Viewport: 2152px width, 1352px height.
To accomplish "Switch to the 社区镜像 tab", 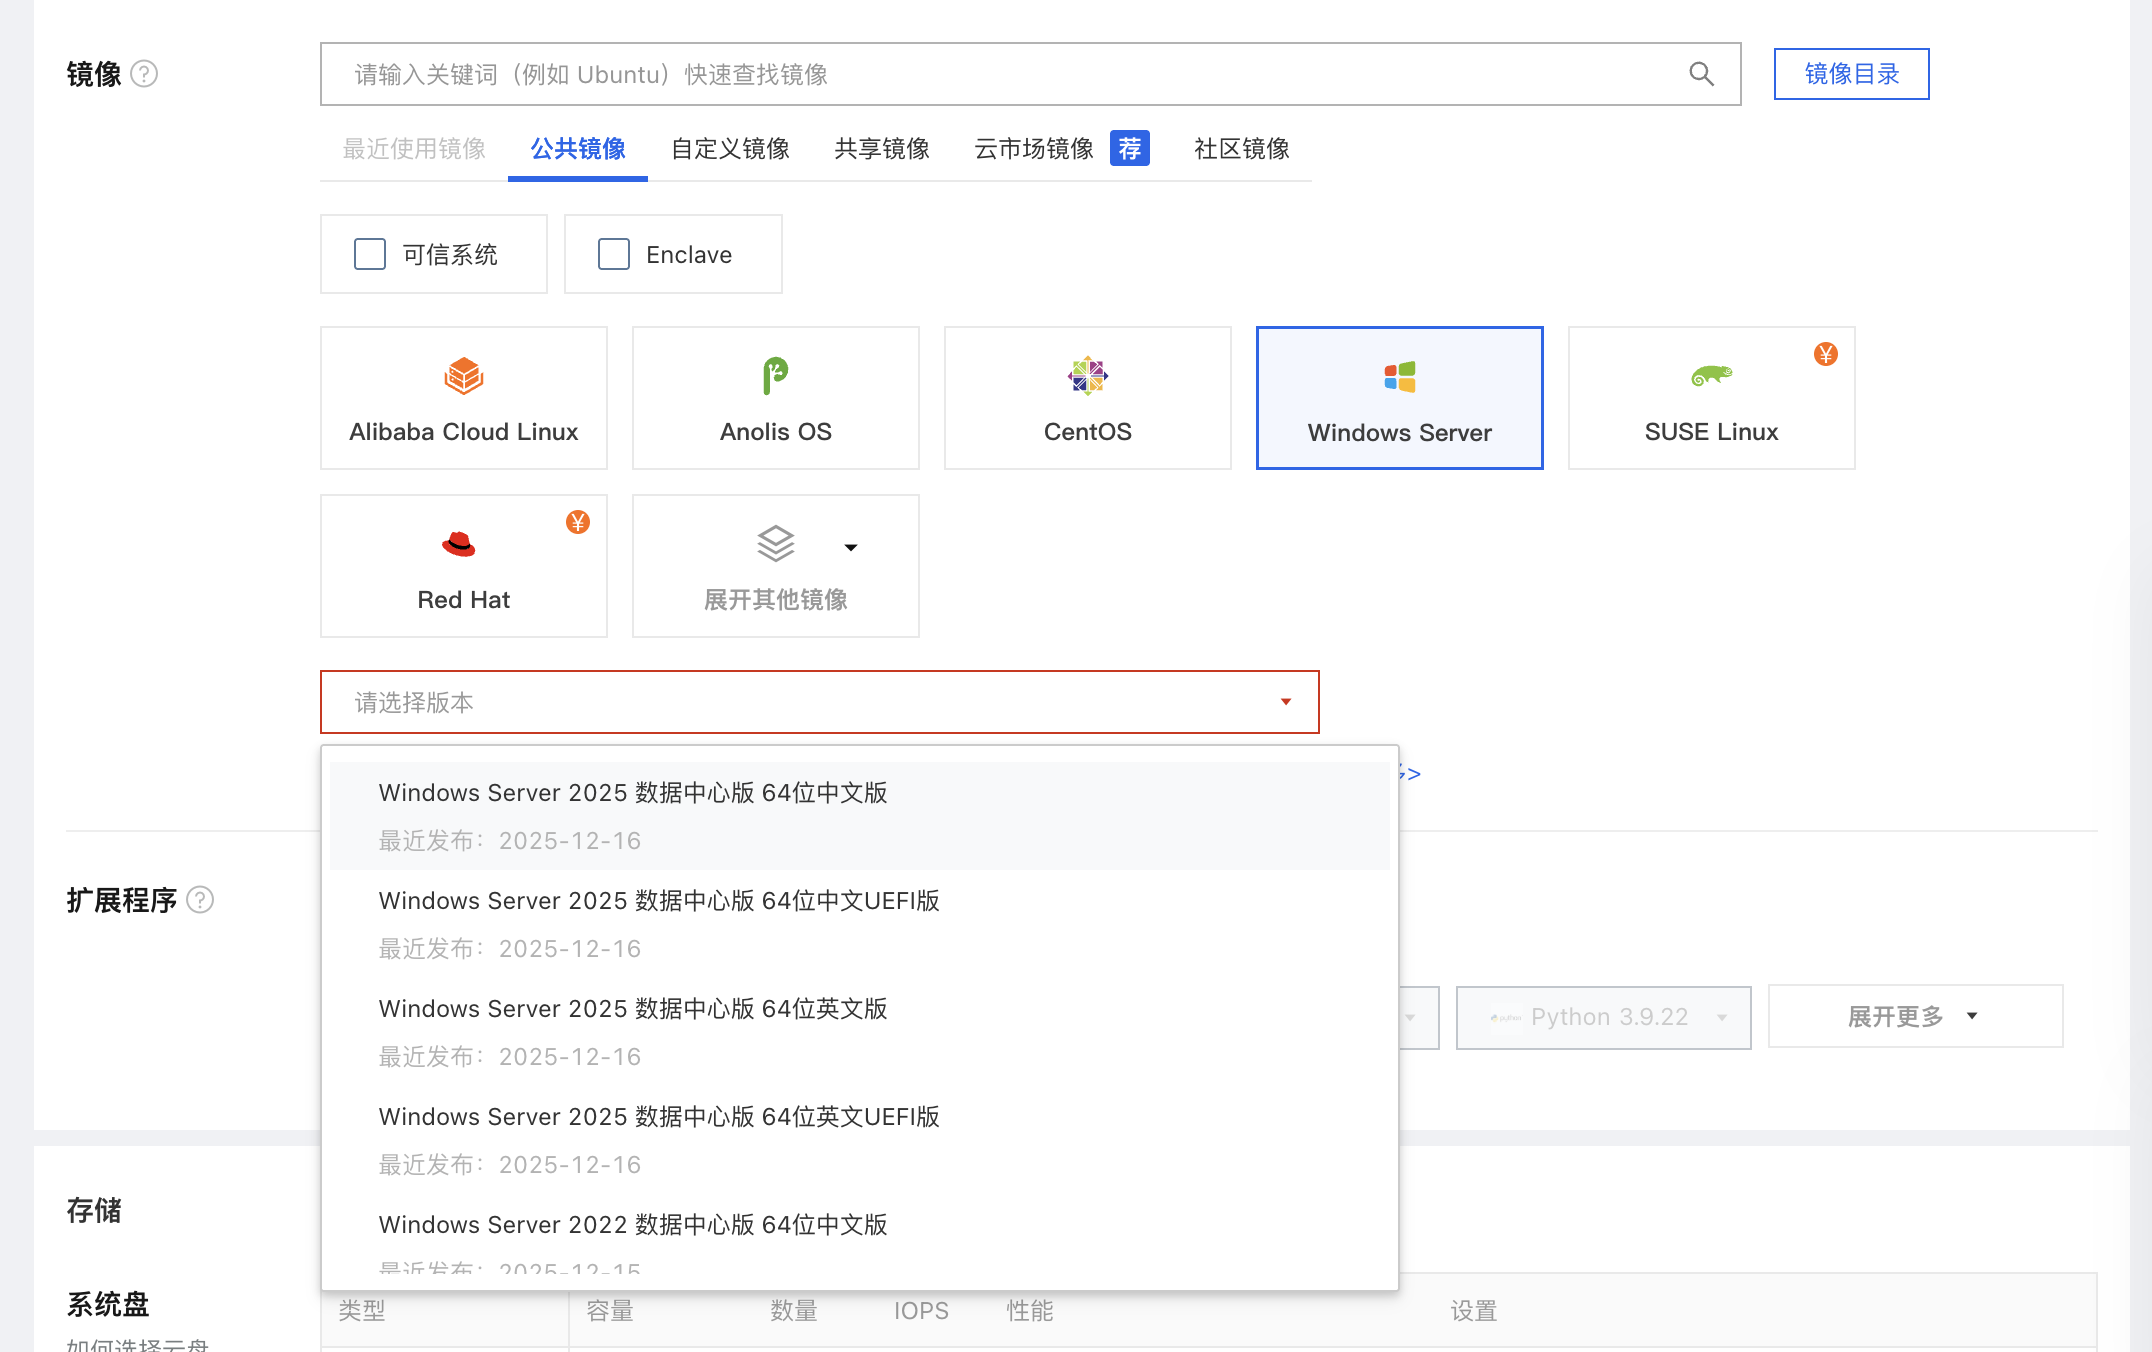I will pos(1242,149).
